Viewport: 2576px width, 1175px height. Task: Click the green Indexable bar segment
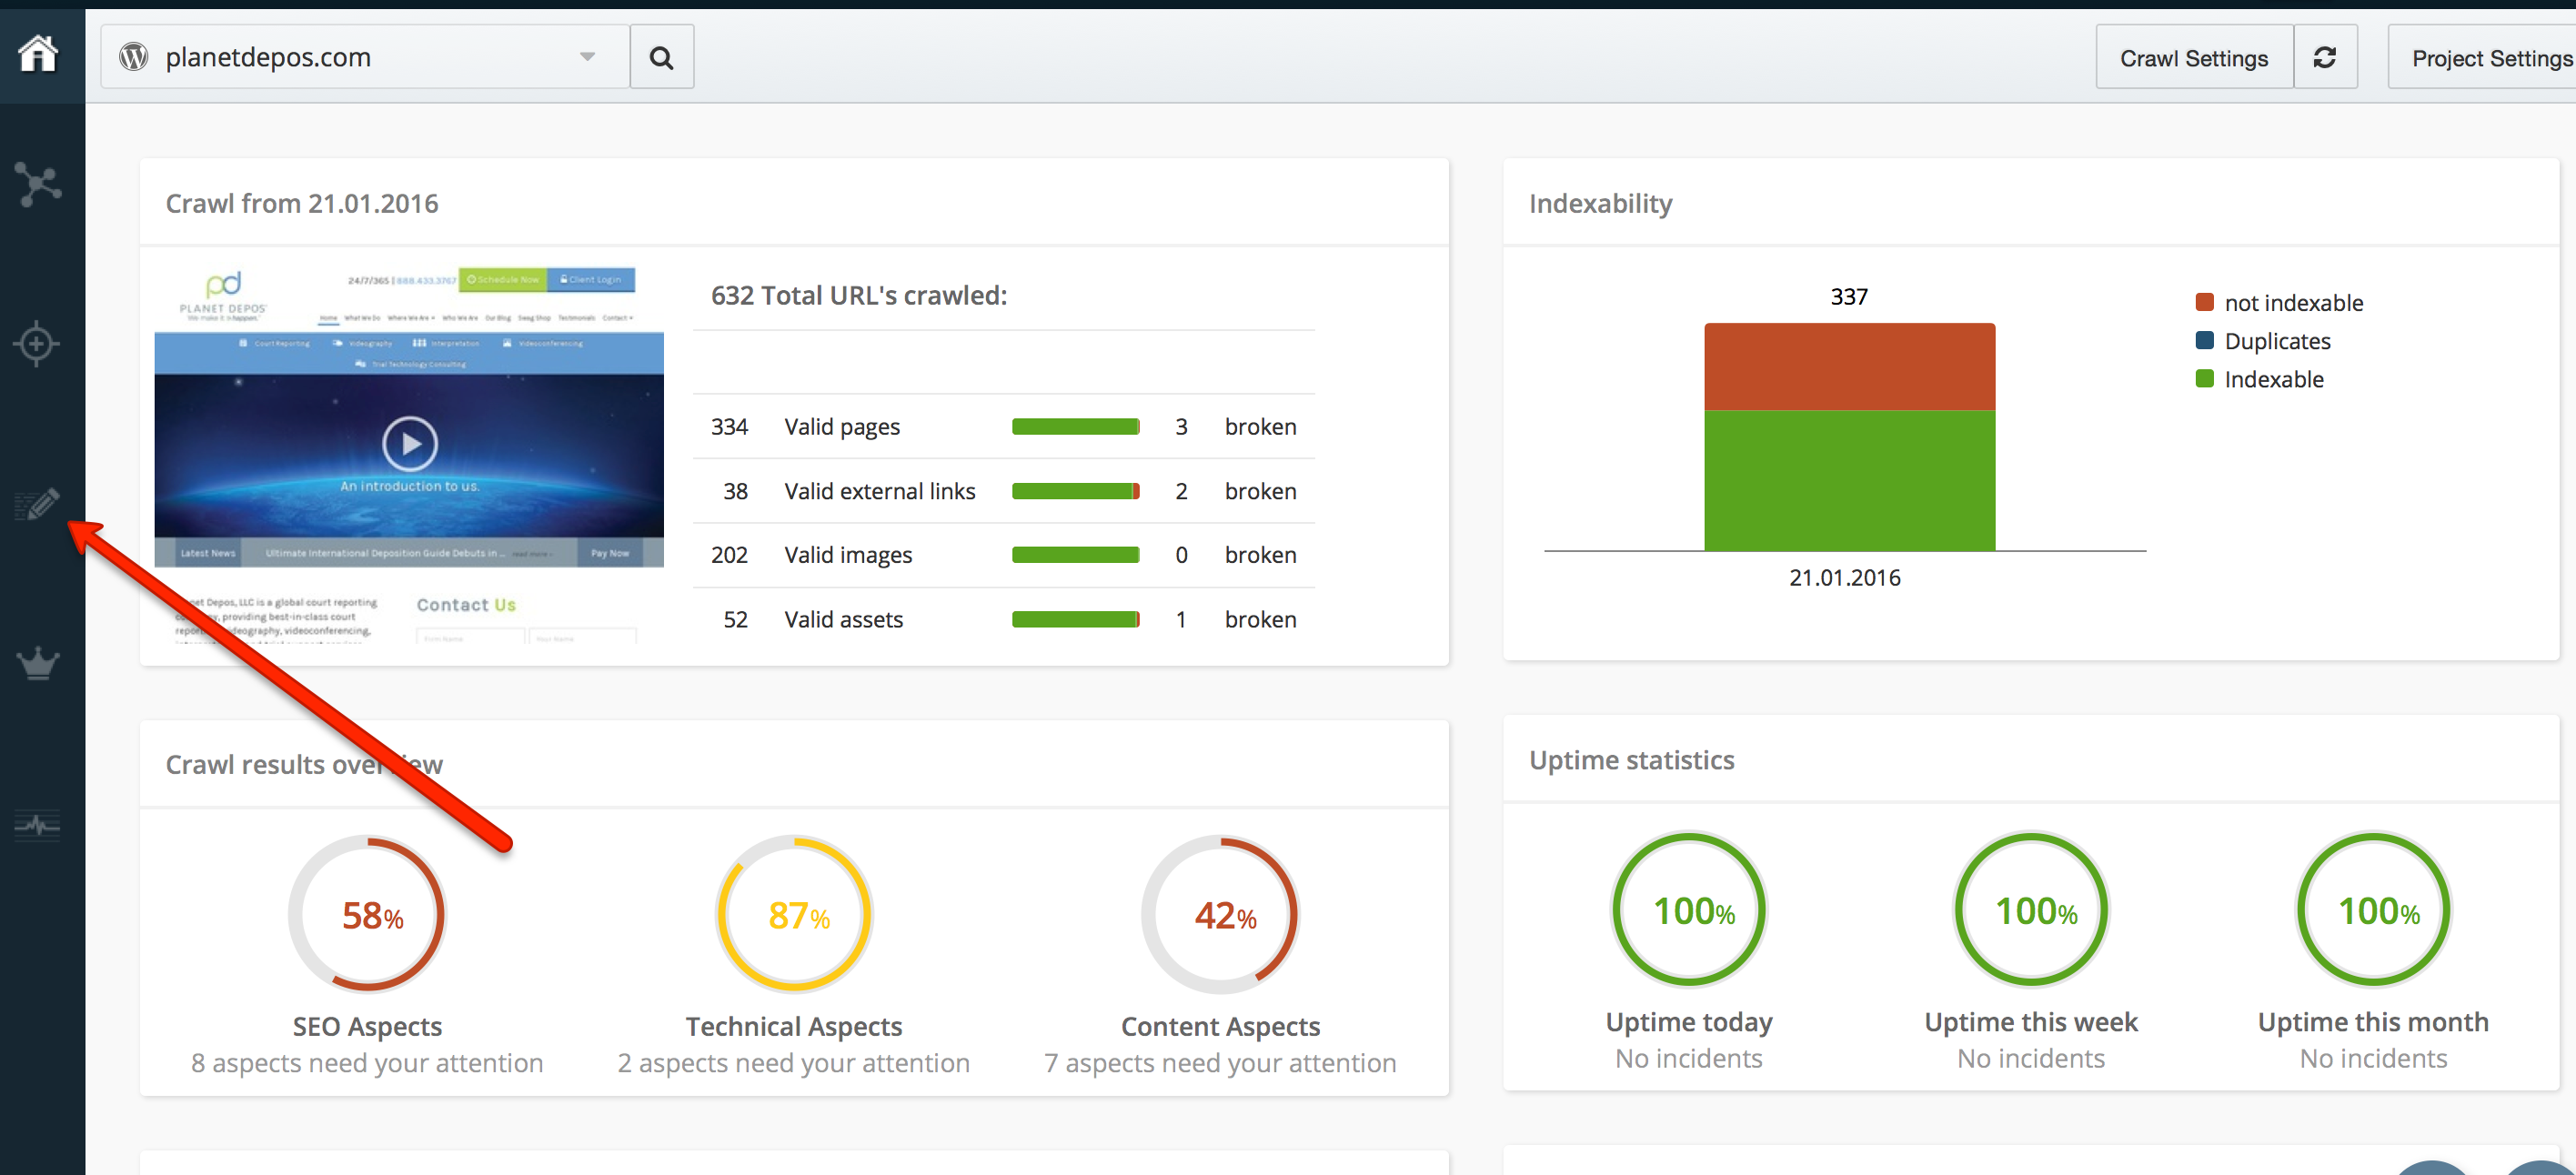pos(1849,481)
